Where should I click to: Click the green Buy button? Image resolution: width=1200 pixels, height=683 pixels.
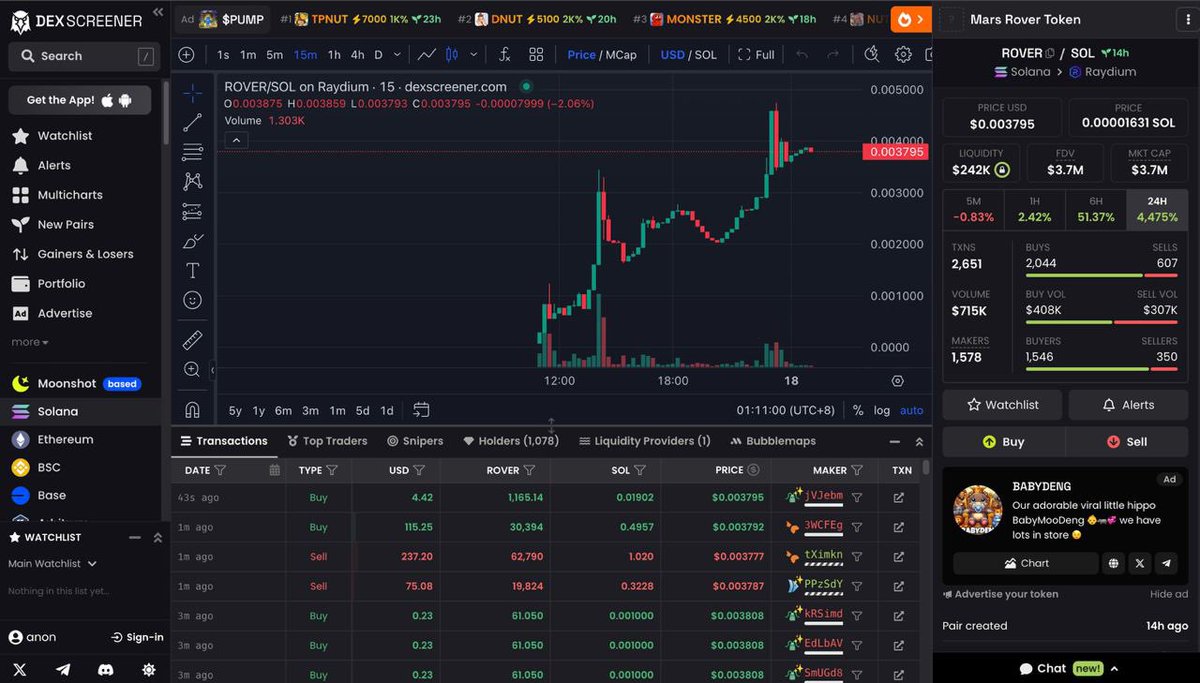tap(1003, 441)
